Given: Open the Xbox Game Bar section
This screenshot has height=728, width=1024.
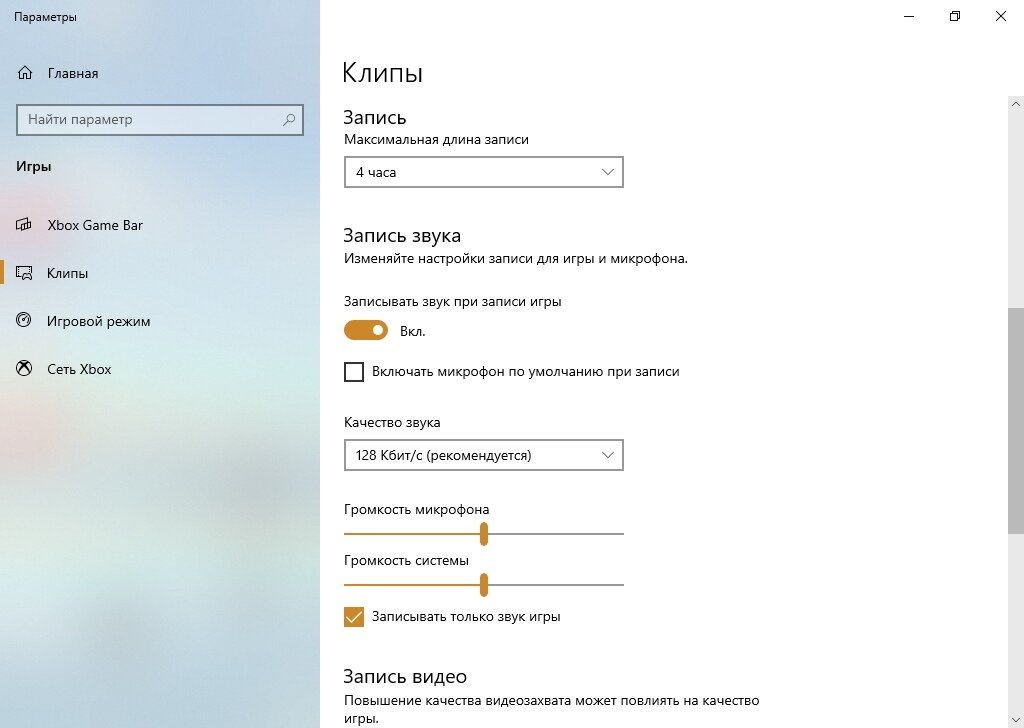Looking at the screenshot, I should 160,225.
